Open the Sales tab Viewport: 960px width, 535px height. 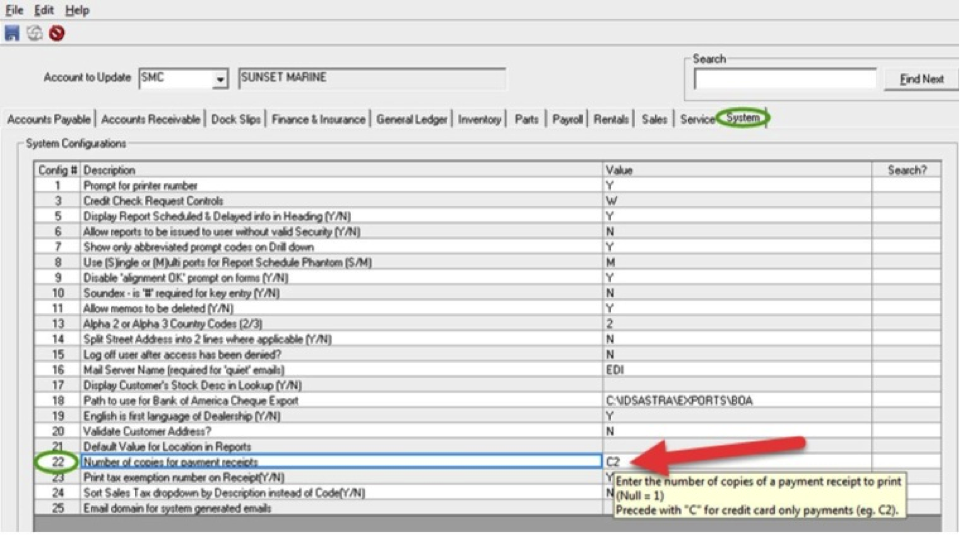tap(654, 119)
